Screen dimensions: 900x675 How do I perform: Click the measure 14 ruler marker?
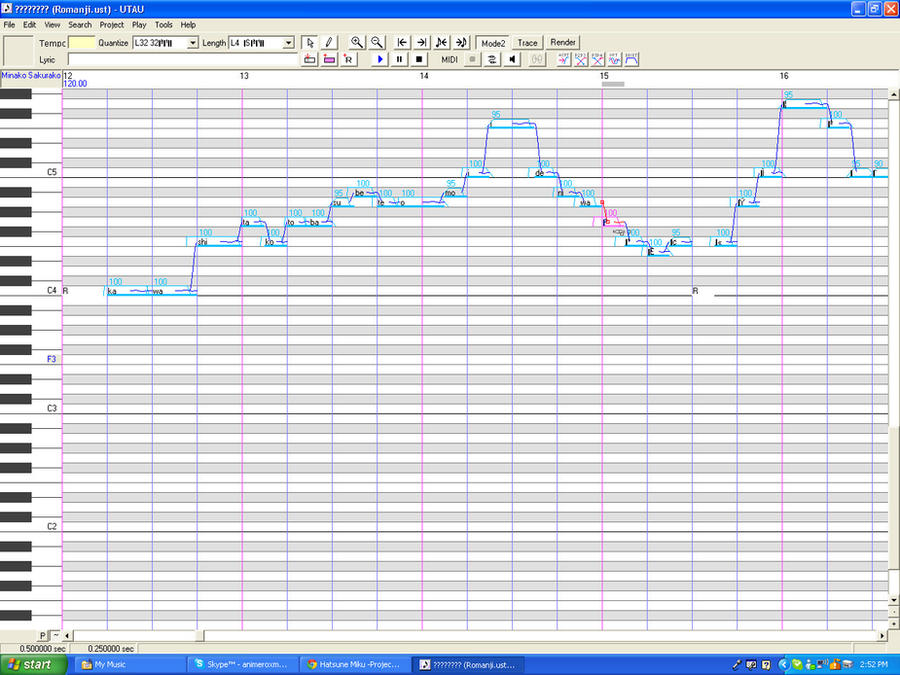click(424, 76)
